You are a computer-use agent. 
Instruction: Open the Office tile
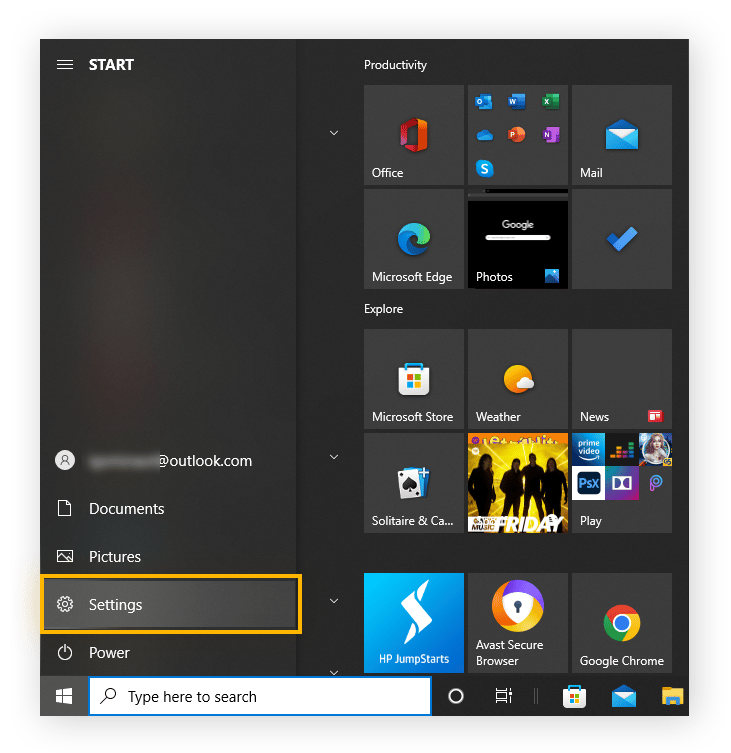(x=413, y=135)
